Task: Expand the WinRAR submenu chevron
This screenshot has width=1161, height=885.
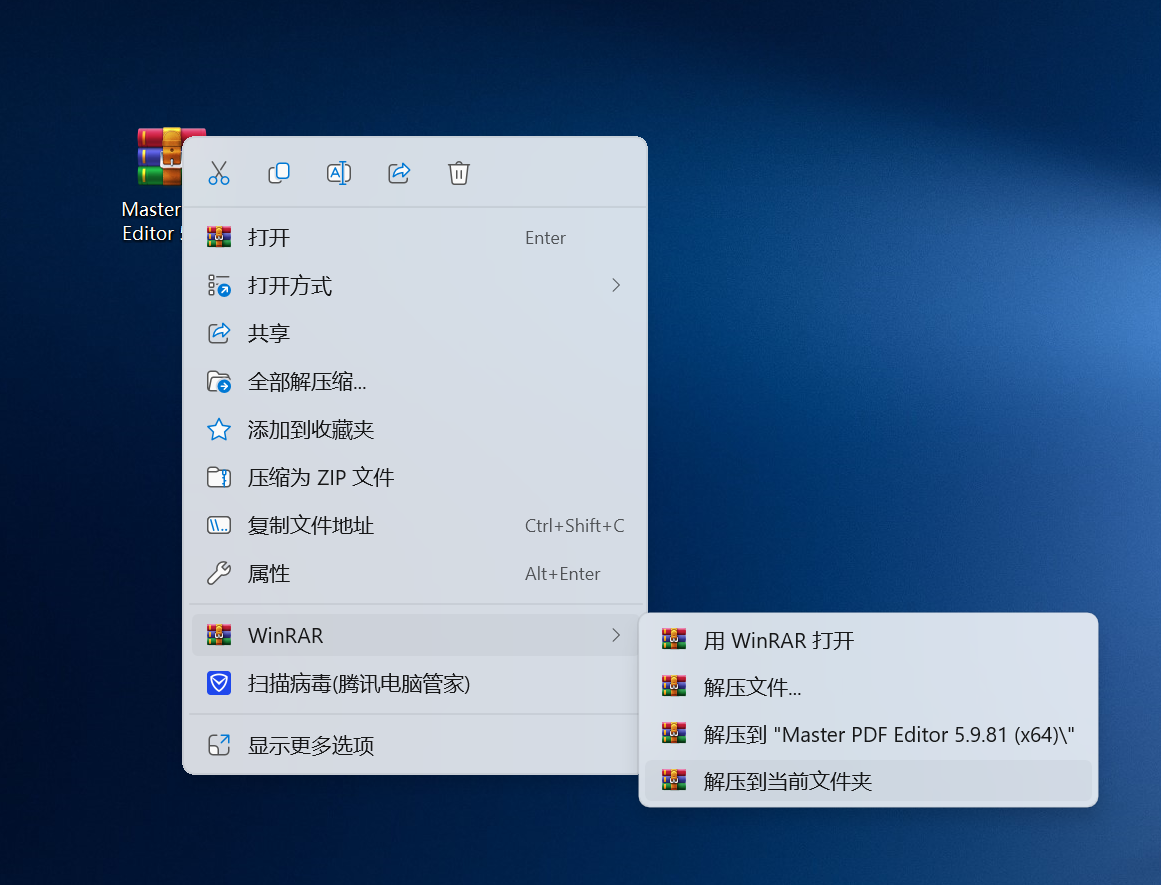Action: point(616,635)
